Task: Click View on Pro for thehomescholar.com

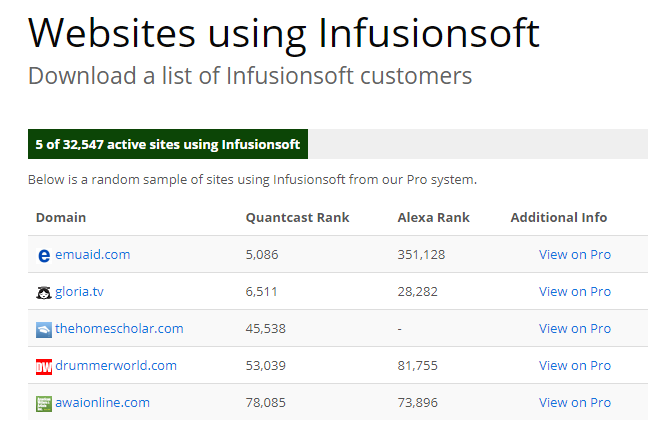Action: point(575,328)
